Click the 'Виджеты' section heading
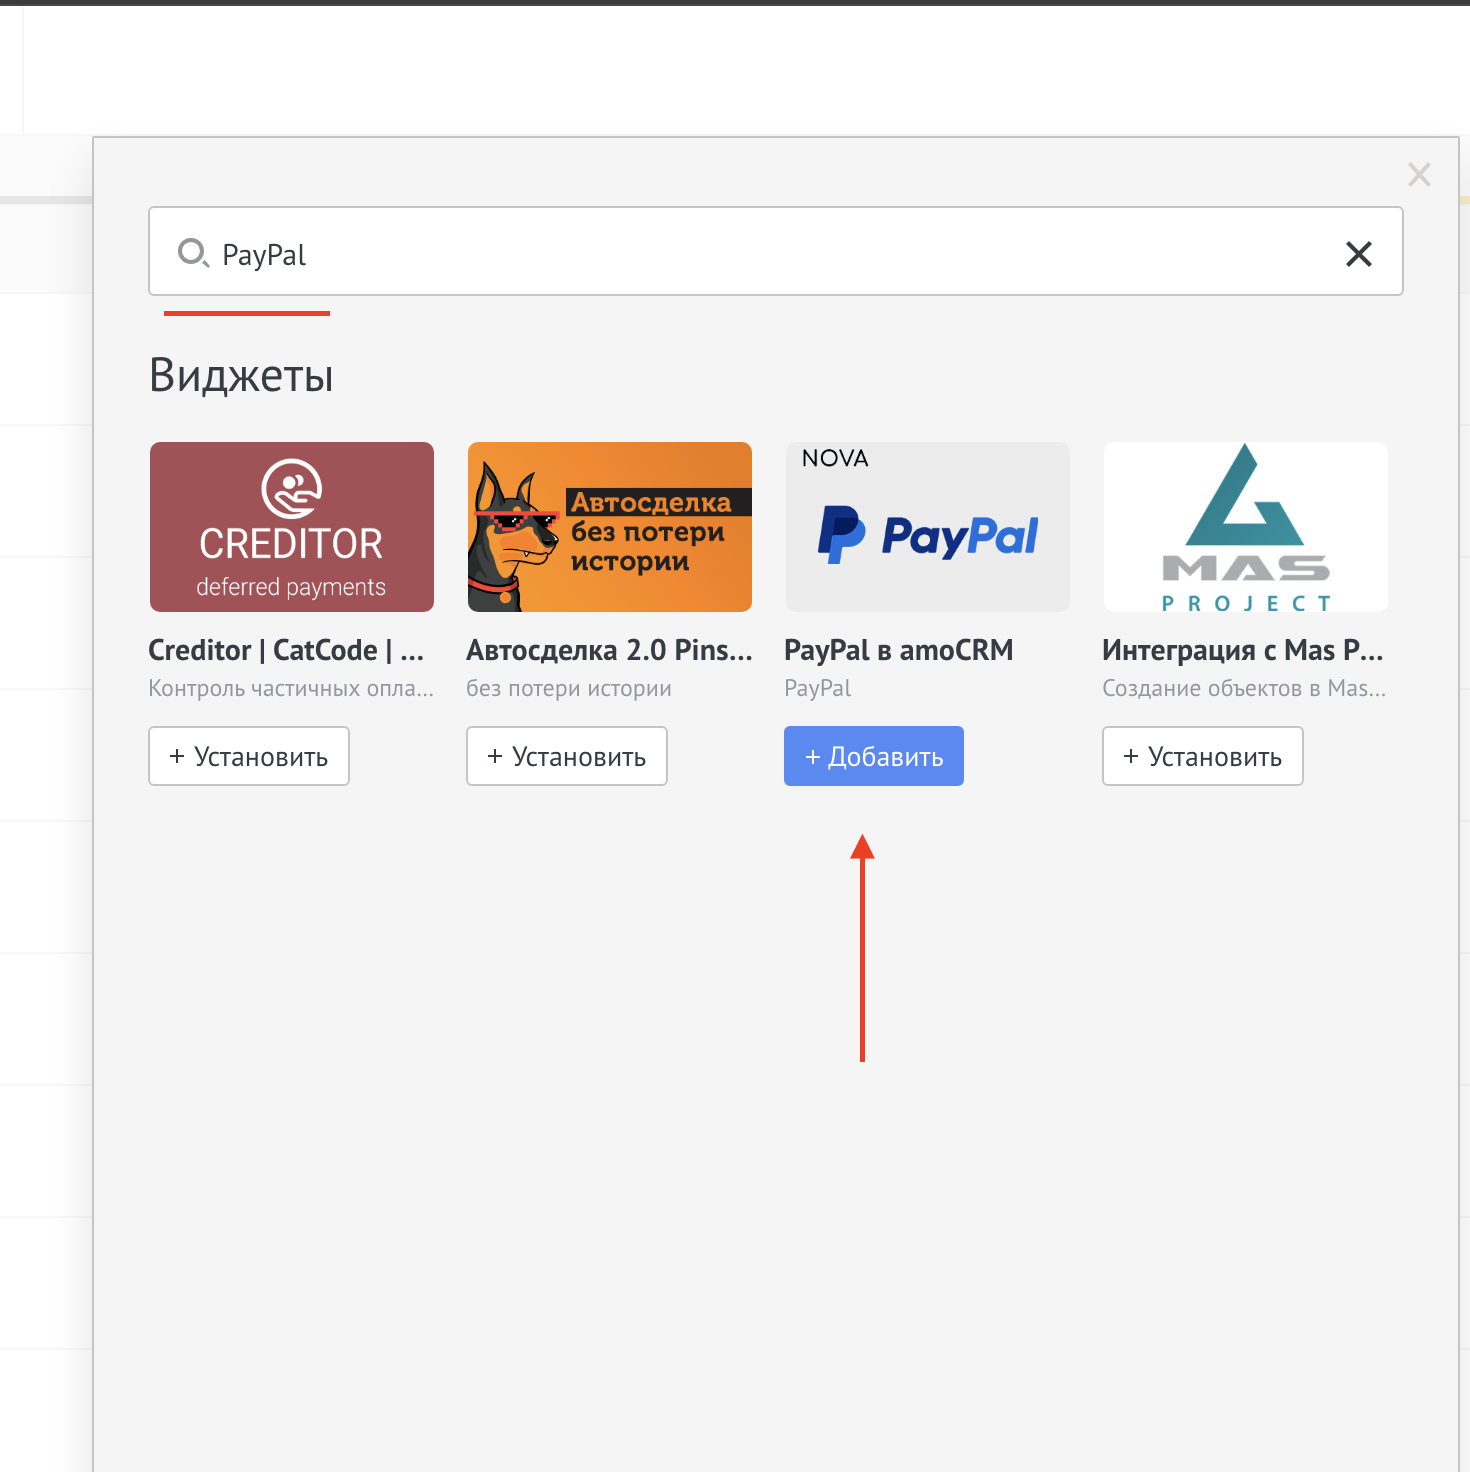The width and height of the screenshot is (1470, 1472). point(241,376)
